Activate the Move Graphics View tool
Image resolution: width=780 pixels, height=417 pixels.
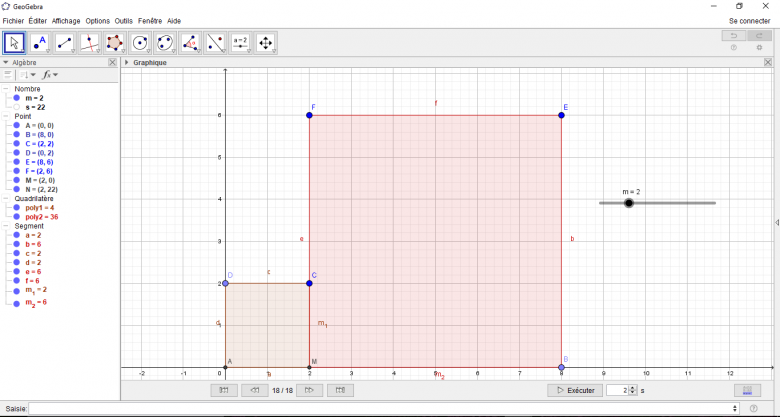265,43
